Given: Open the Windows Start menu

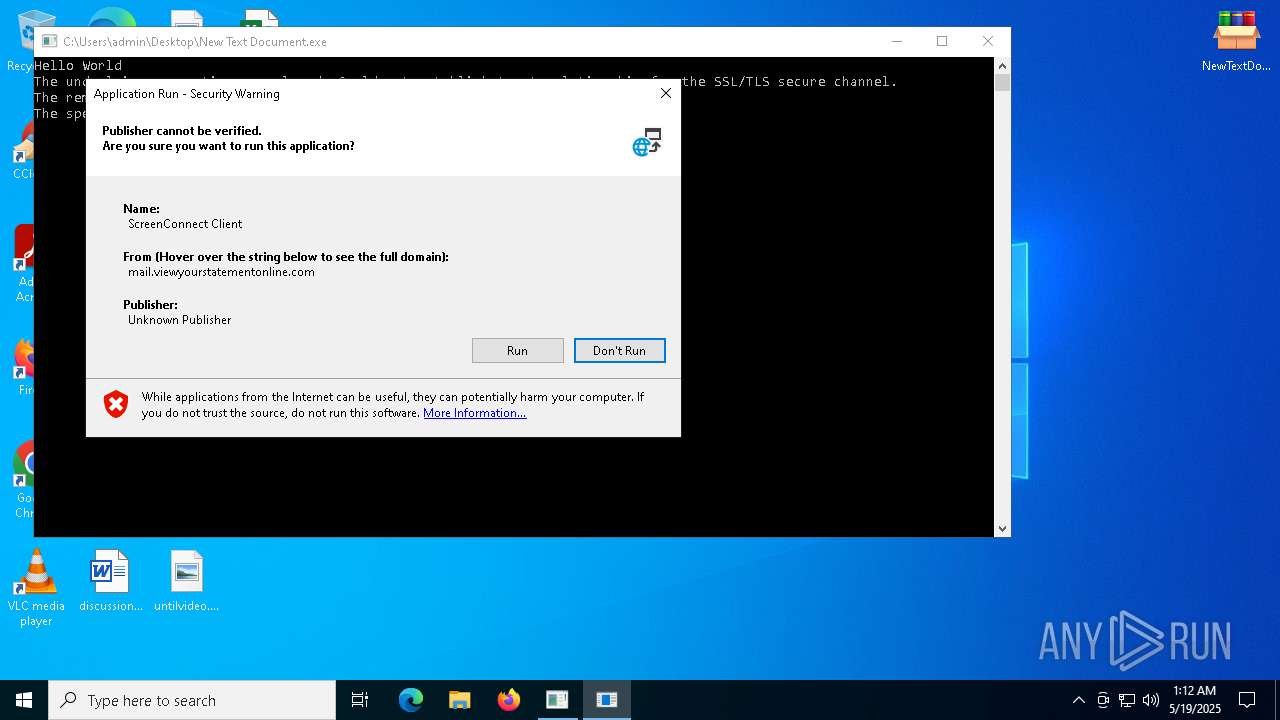Looking at the screenshot, I should pyautogui.click(x=24, y=700).
